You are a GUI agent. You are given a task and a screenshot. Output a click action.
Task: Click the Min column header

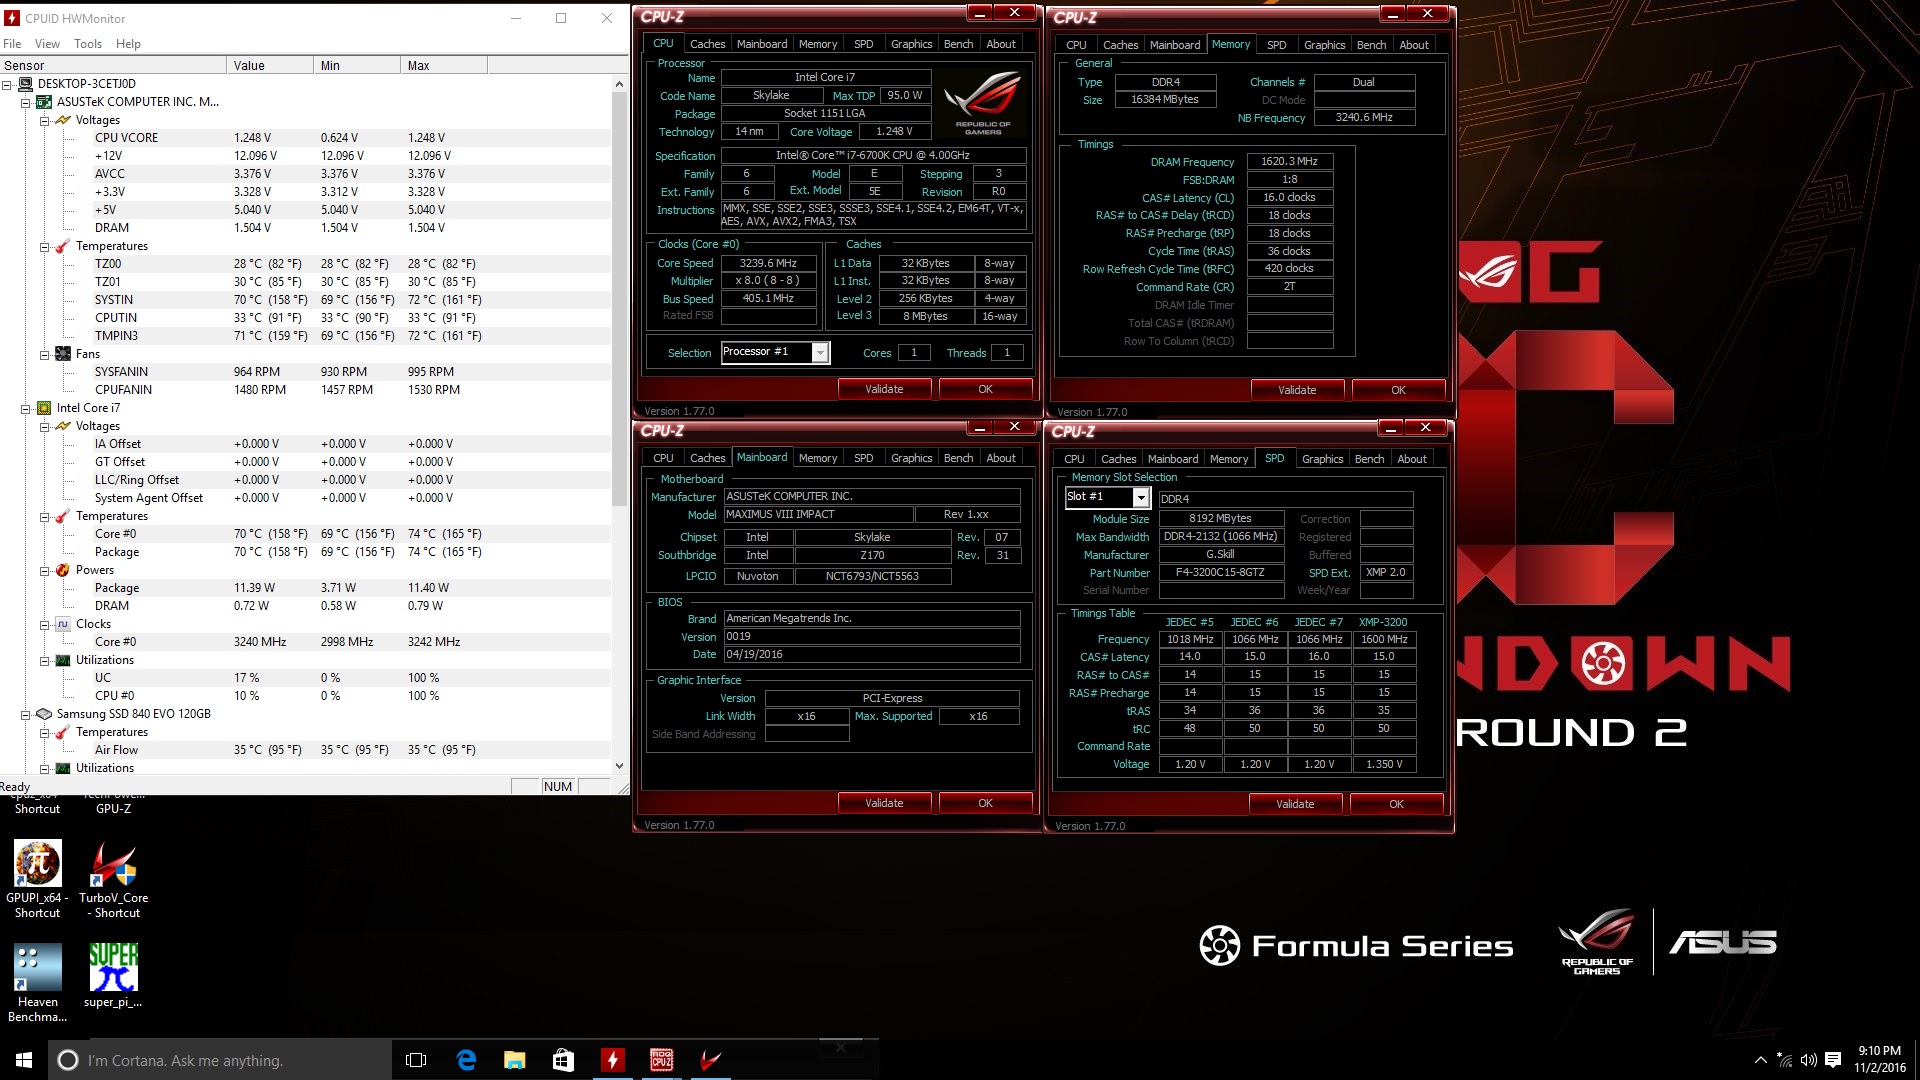tap(356, 65)
